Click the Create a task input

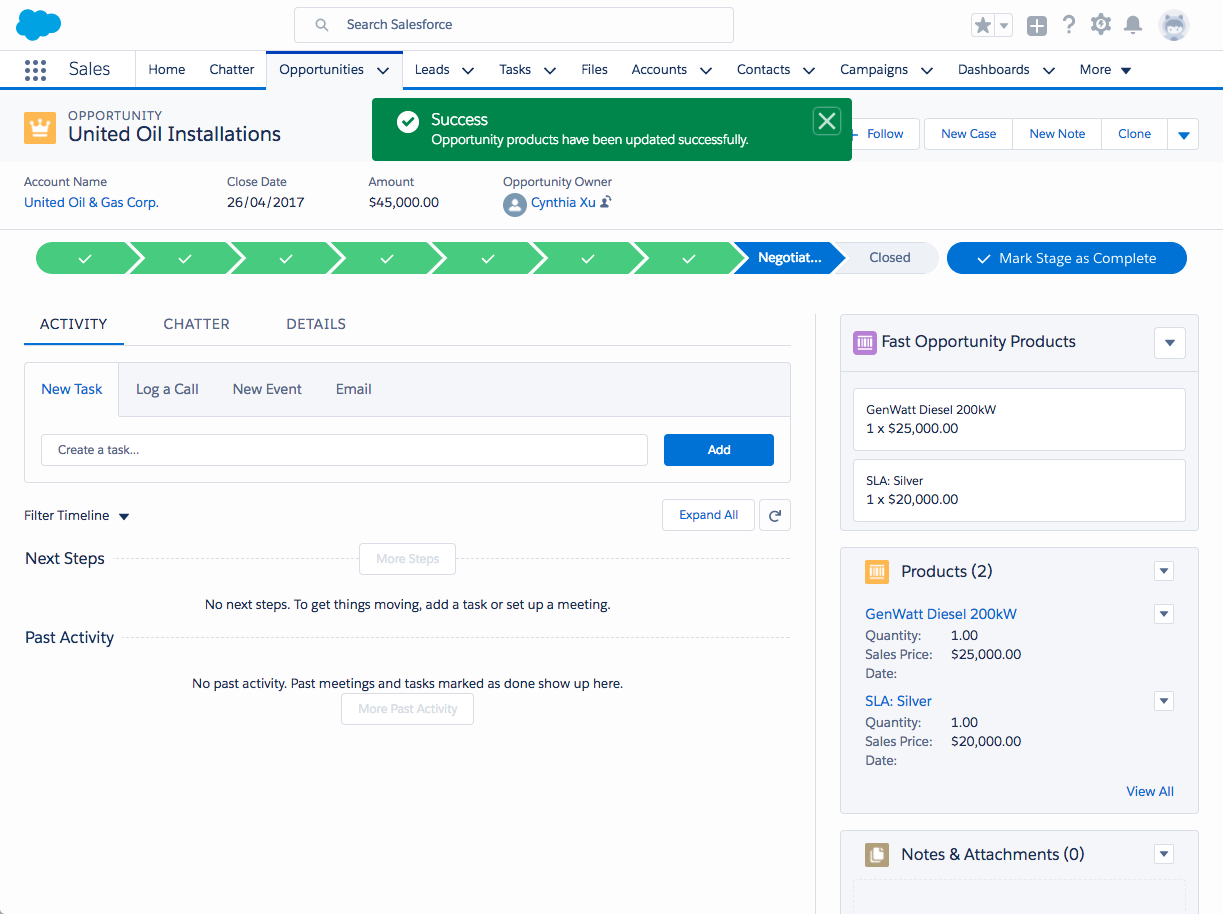(x=345, y=450)
